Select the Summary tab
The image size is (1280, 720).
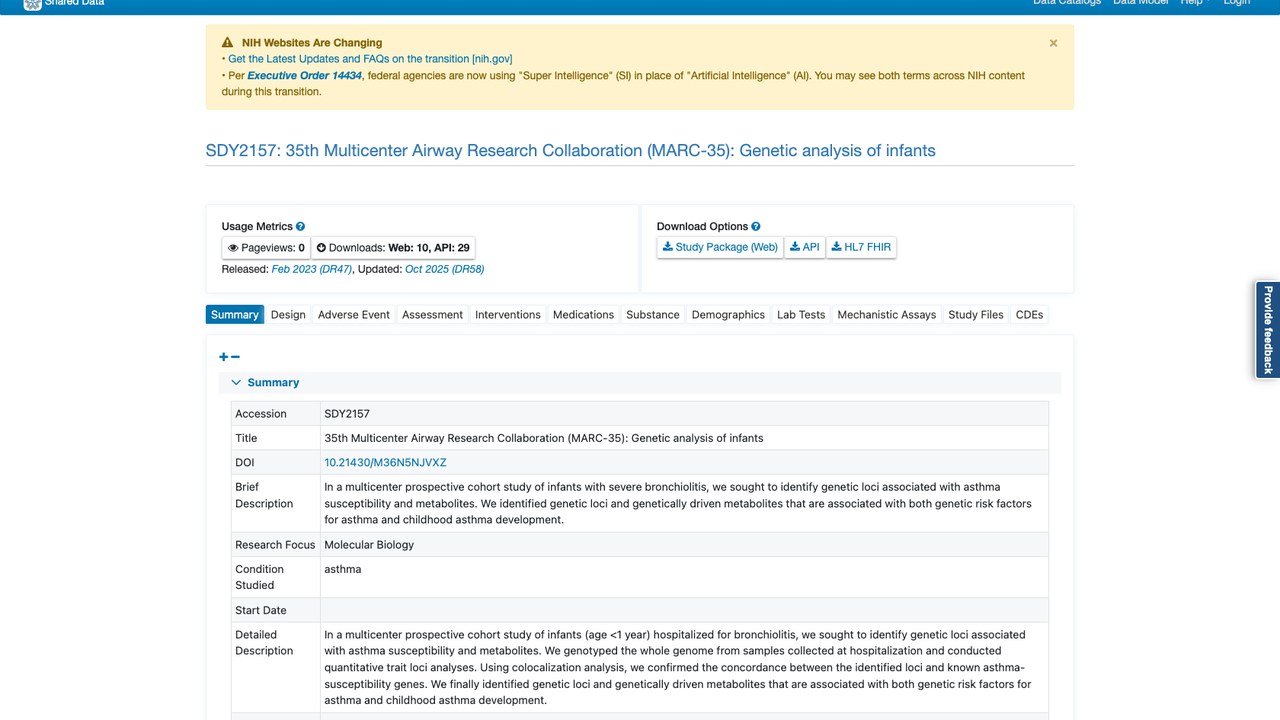pyautogui.click(x=235, y=314)
